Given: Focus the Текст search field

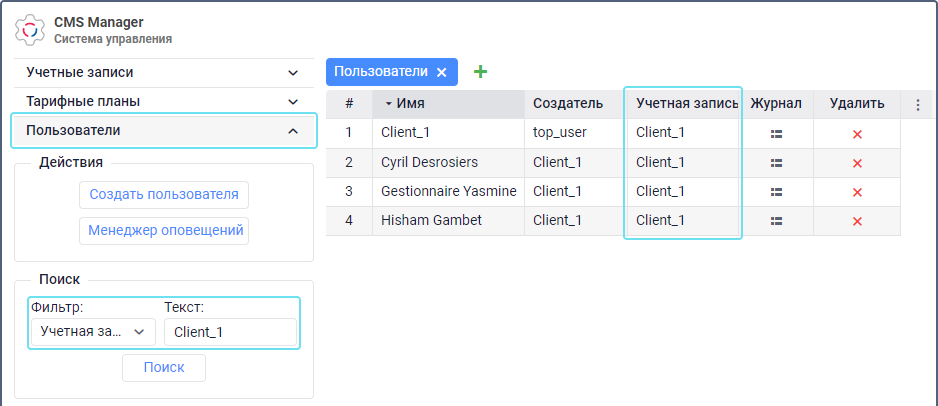Looking at the screenshot, I should coord(229,332).
